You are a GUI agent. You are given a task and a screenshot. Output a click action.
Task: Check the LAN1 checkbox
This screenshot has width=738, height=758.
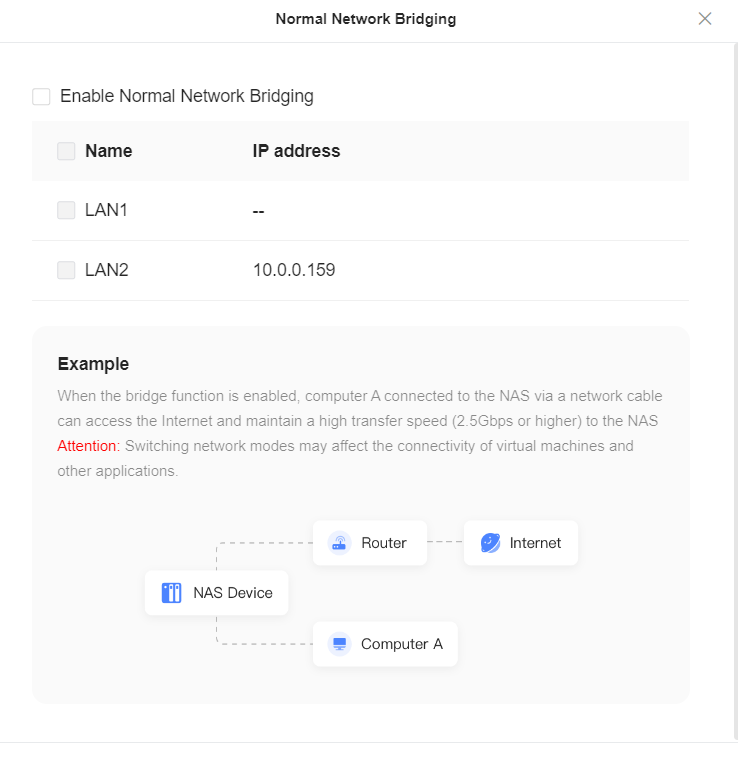66,210
